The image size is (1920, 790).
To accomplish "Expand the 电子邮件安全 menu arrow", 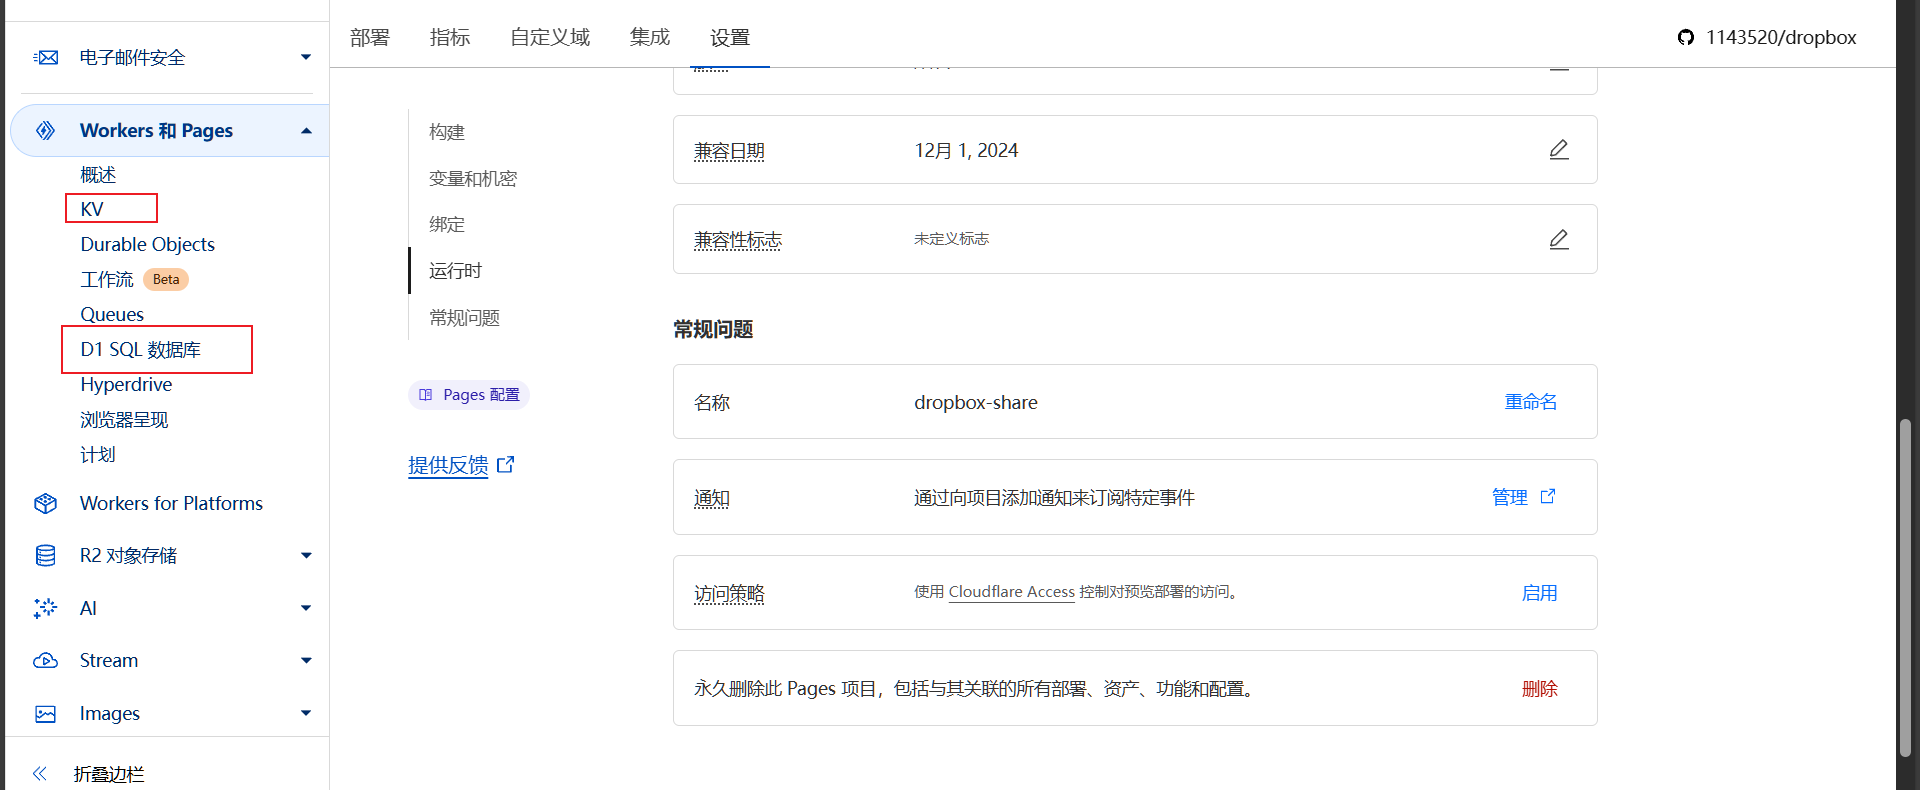I will click(x=306, y=58).
